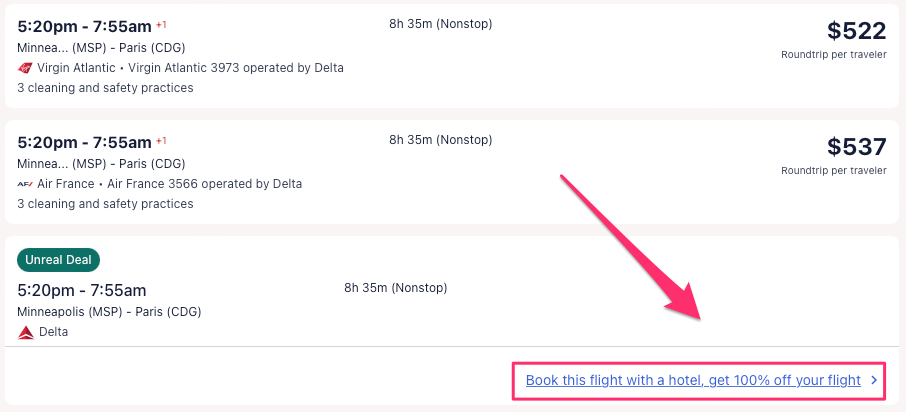Screen dimensions: 906x412
Task: Open cleaning and safety practices for Air France
Action: tap(105, 204)
